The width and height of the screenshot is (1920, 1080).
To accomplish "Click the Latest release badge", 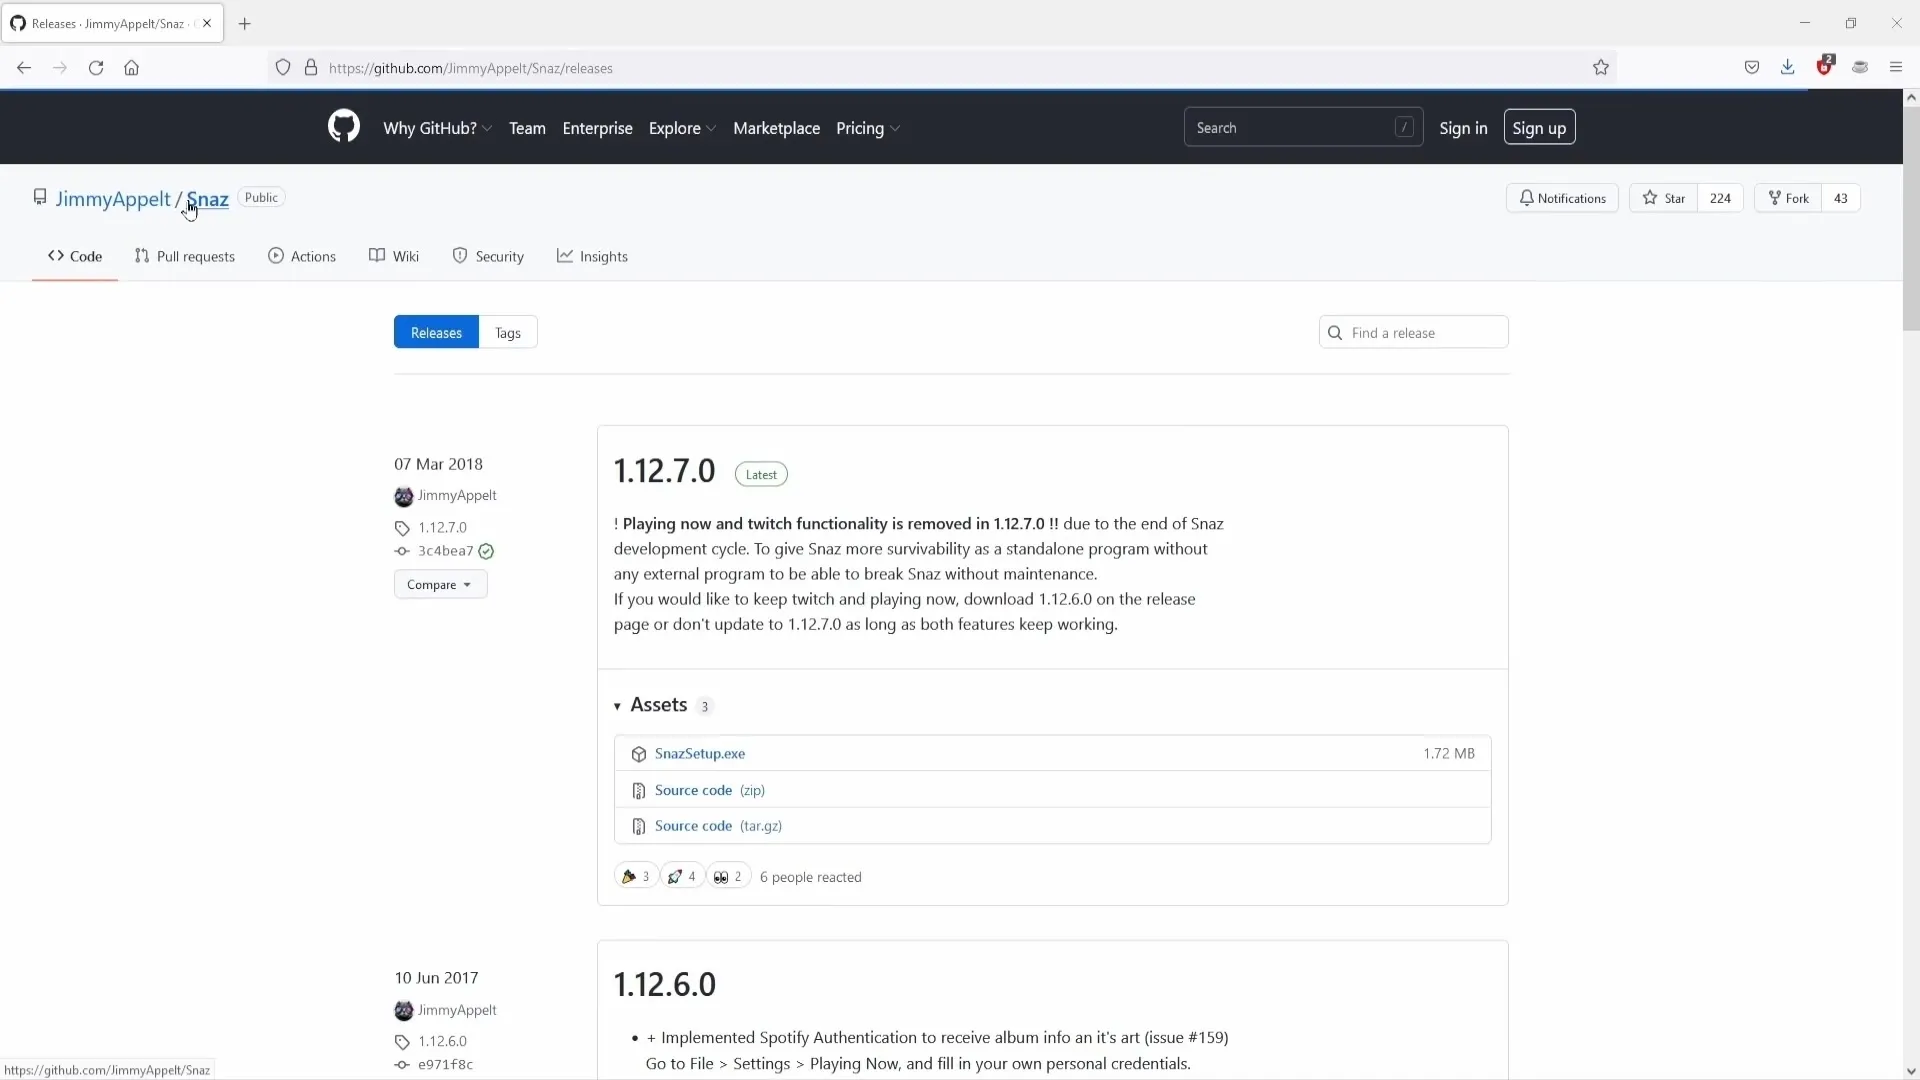I will click(761, 474).
